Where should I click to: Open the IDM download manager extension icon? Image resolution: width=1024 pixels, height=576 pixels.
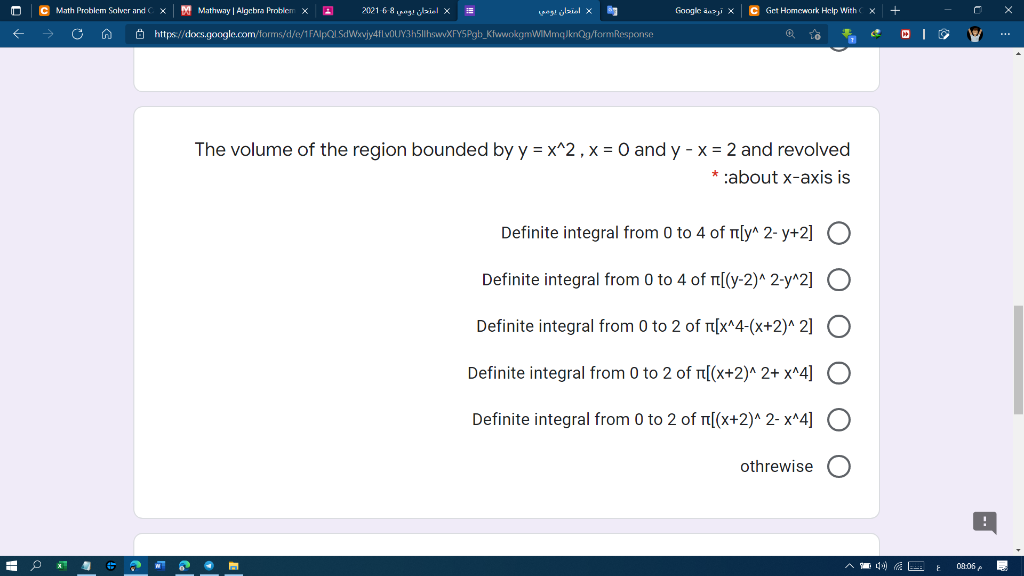click(x=876, y=34)
